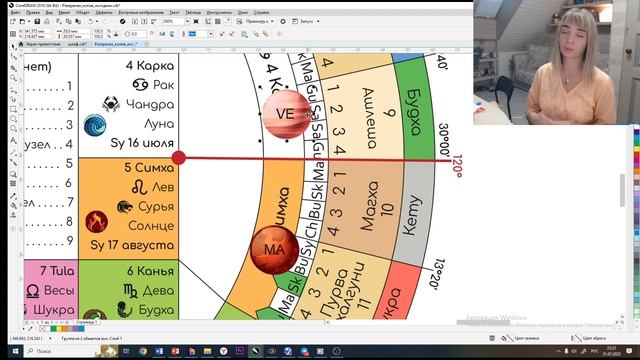Pick the yellow swatch in document palette
This screenshot has width=640, height=360.
pos(59,329)
